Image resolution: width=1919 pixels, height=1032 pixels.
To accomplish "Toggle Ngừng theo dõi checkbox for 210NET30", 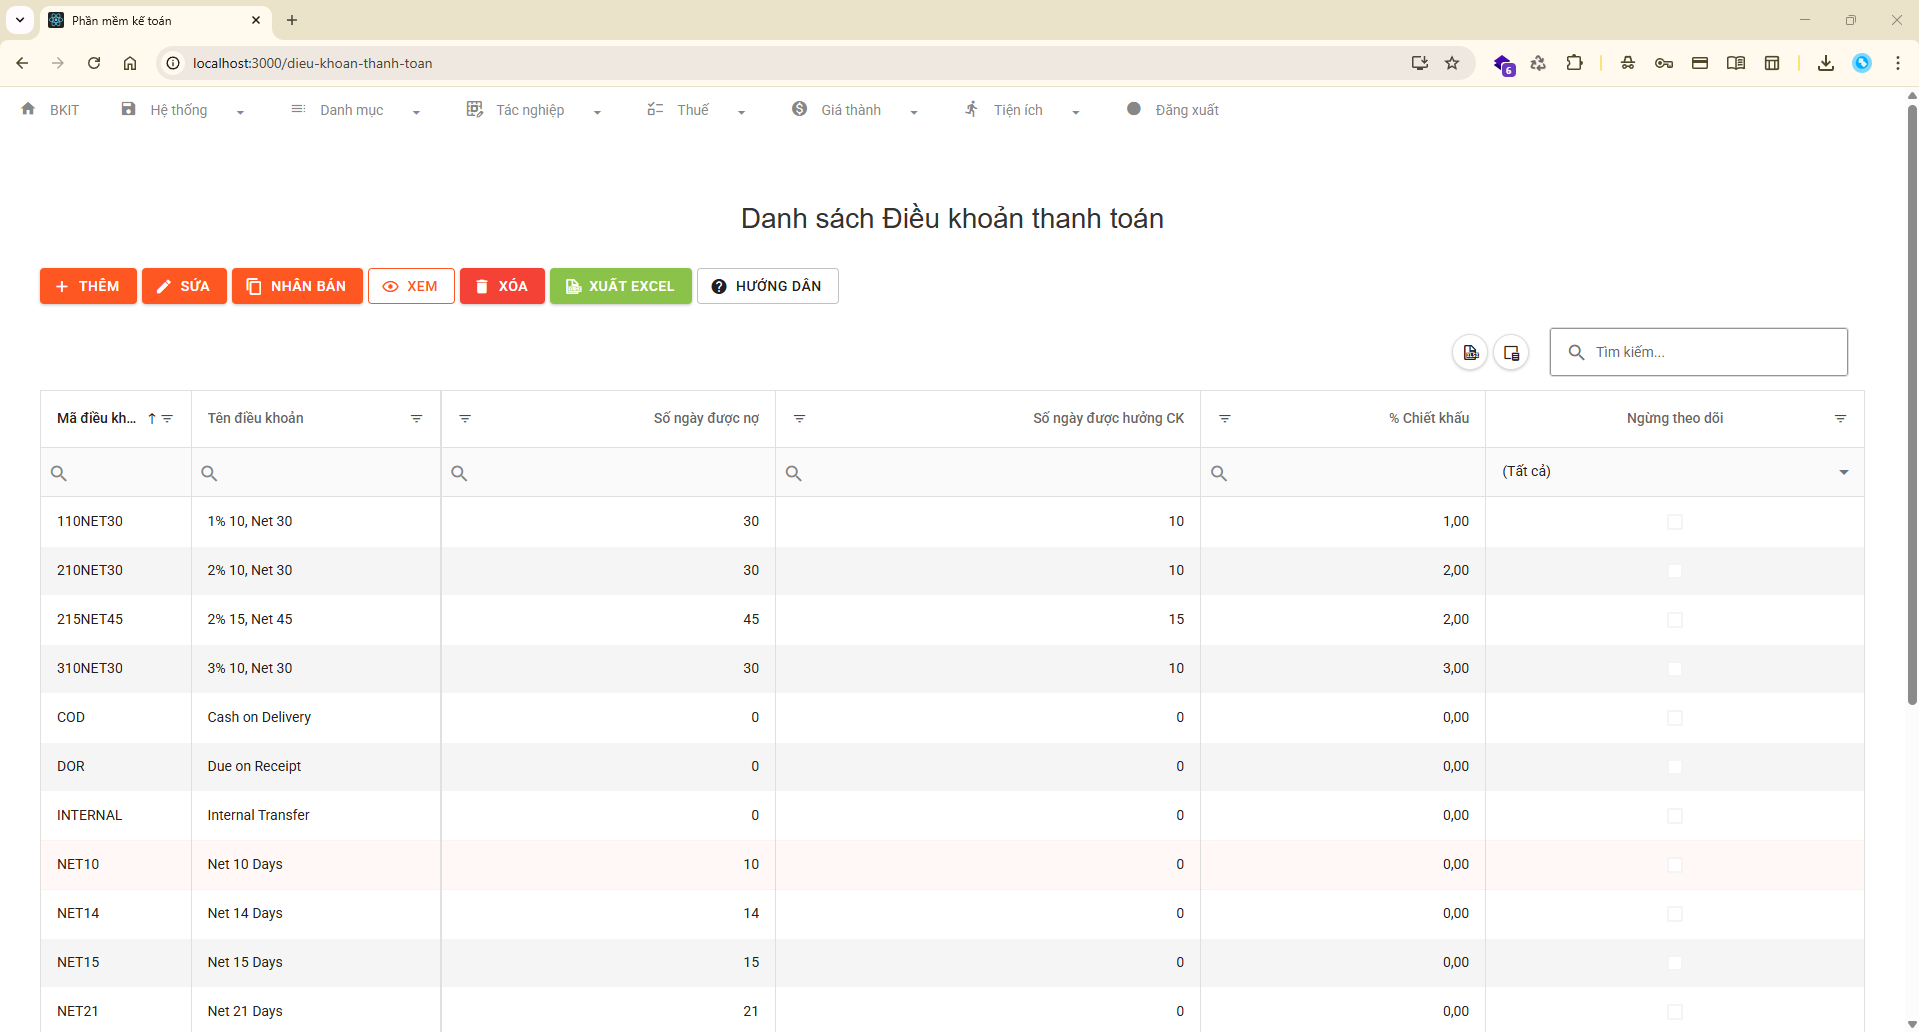I will [x=1675, y=571].
